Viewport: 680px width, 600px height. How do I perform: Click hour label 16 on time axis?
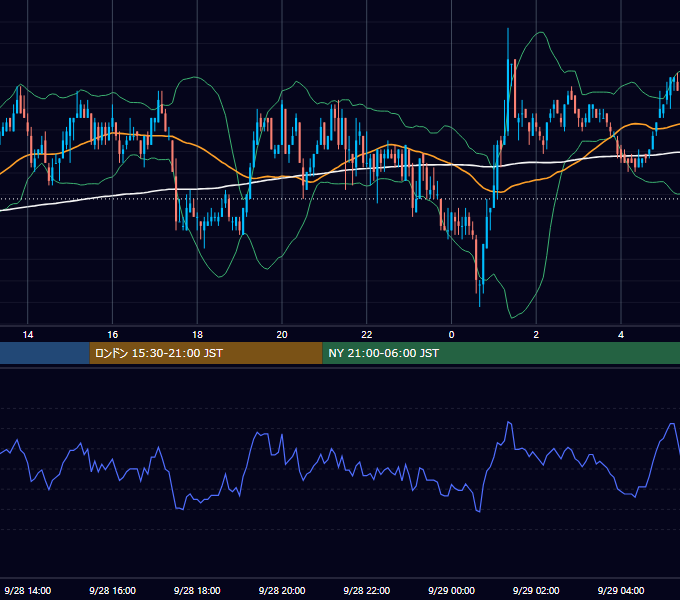pyautogui.click(x=112, y=335)
